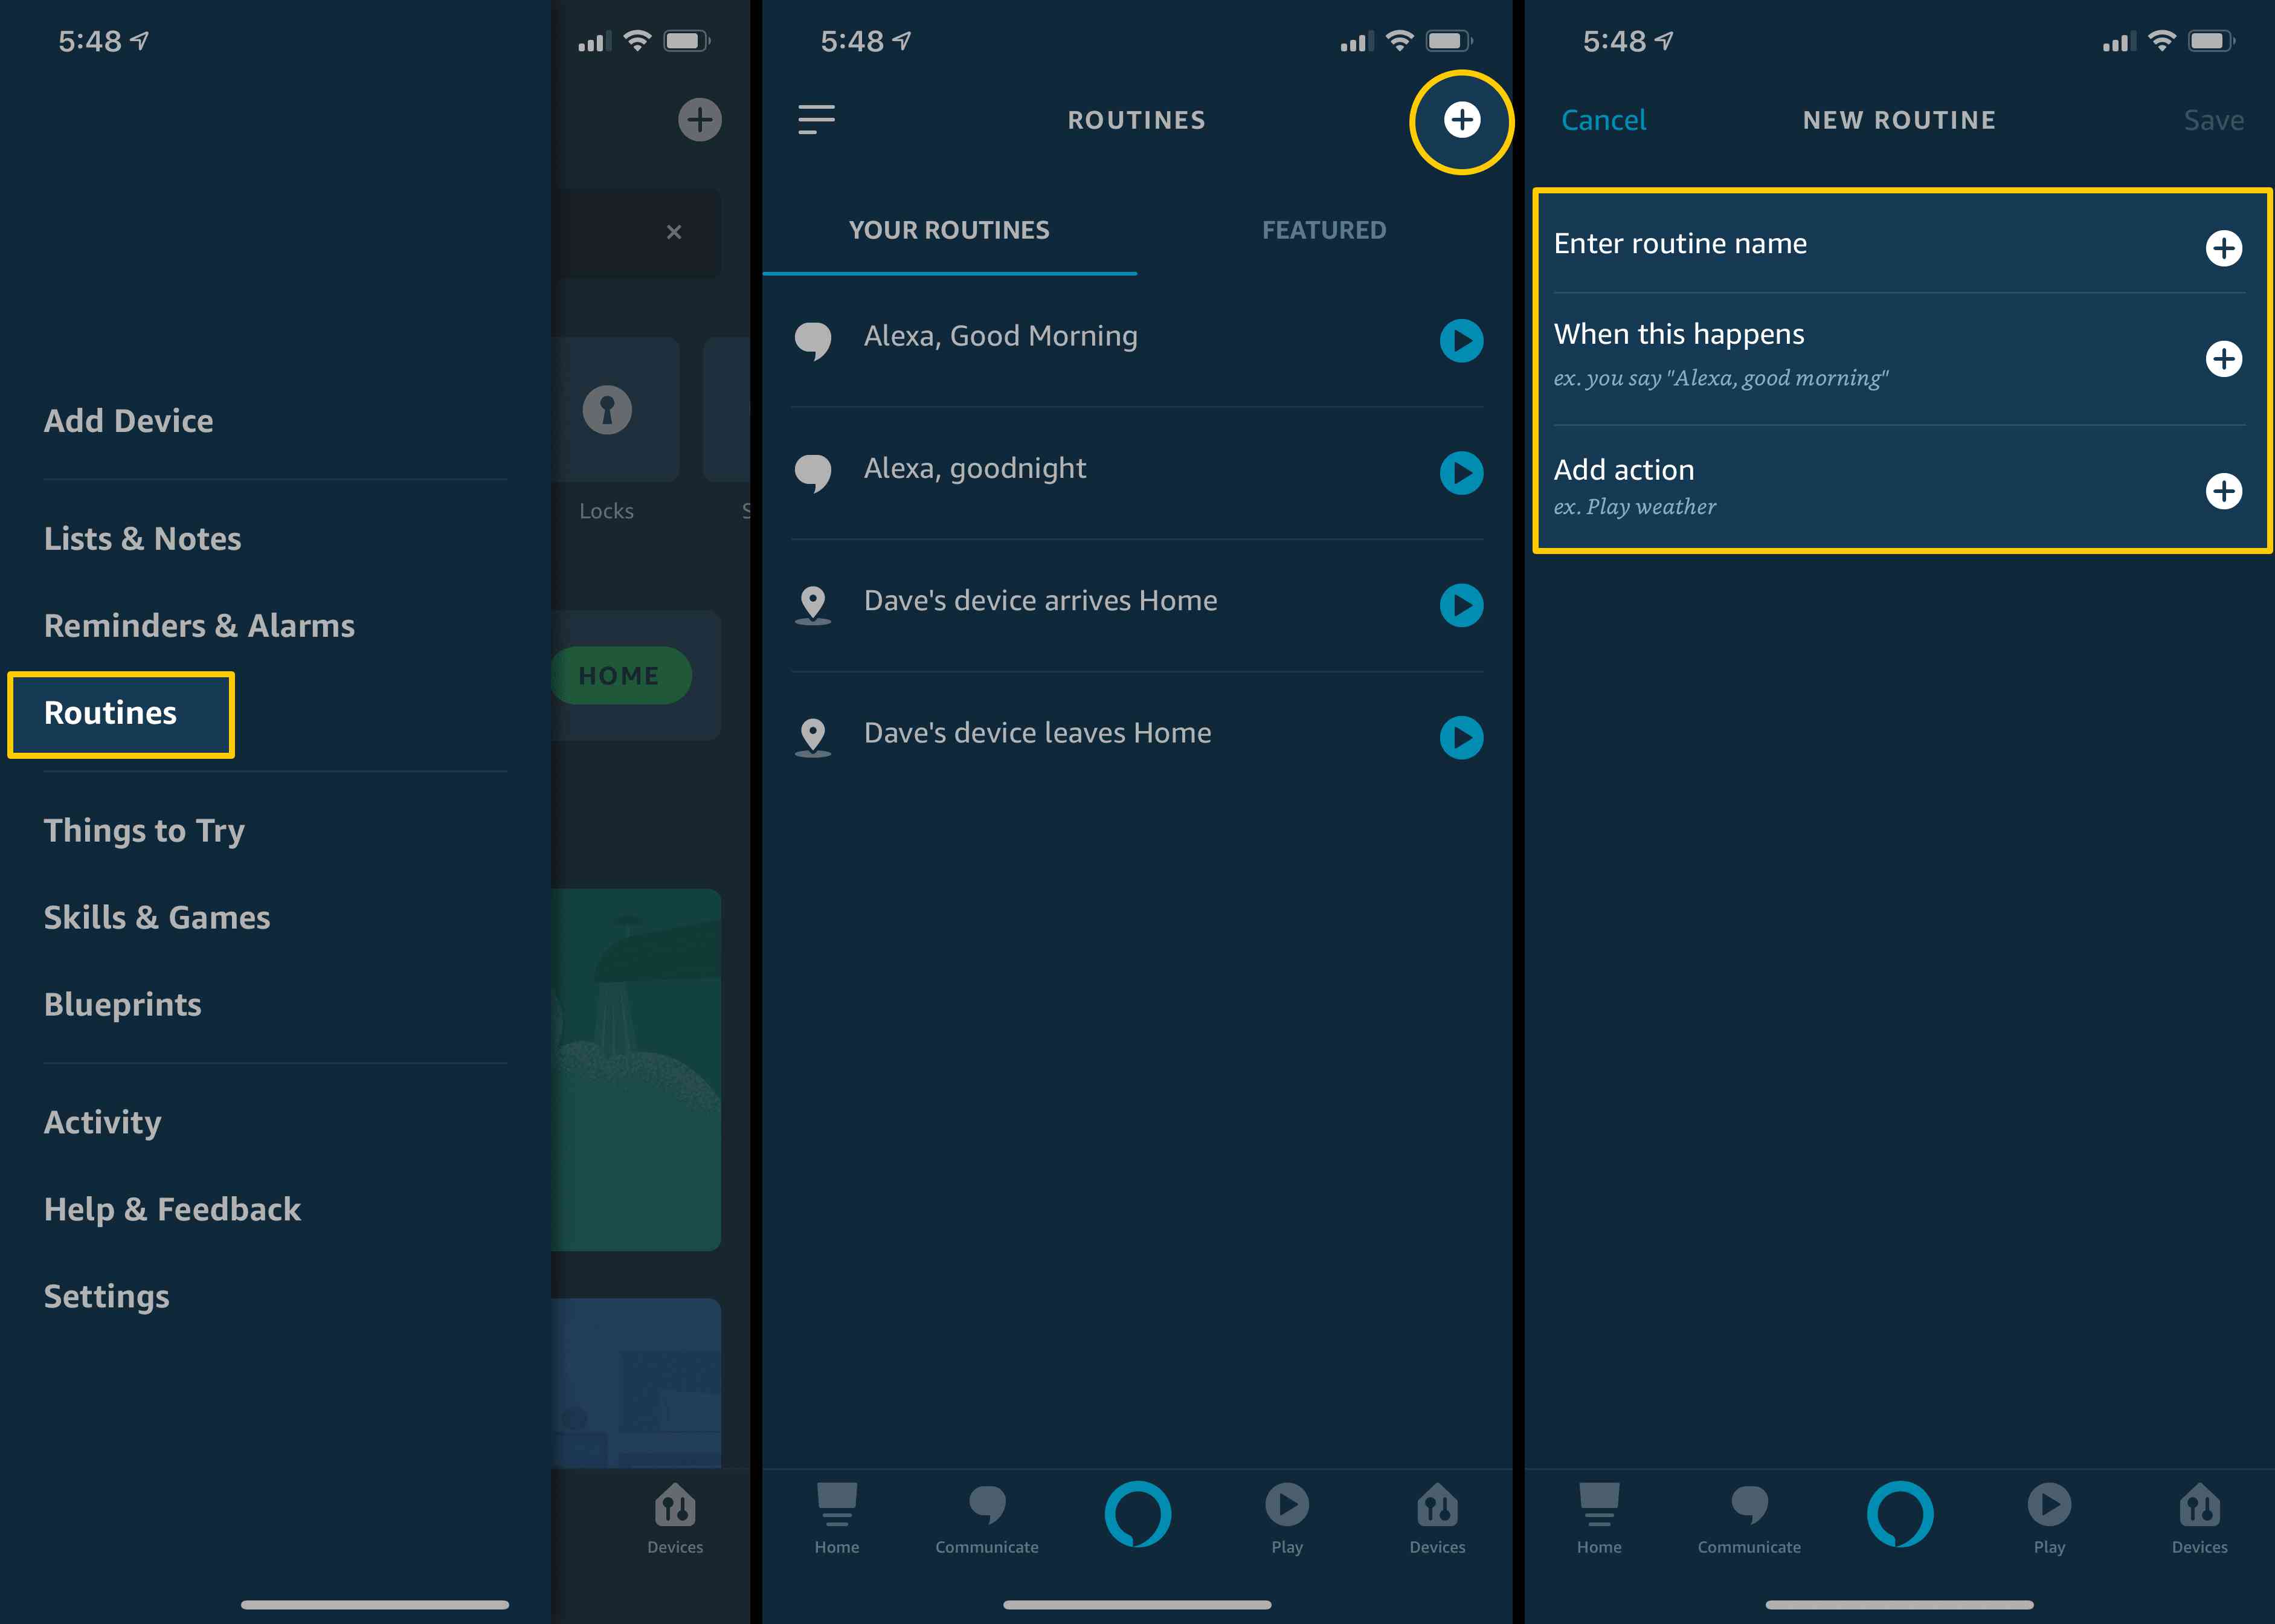This screenshot has width=2275, height=1624.
Task: Tap Add action row
Action: pos(1900,487)
